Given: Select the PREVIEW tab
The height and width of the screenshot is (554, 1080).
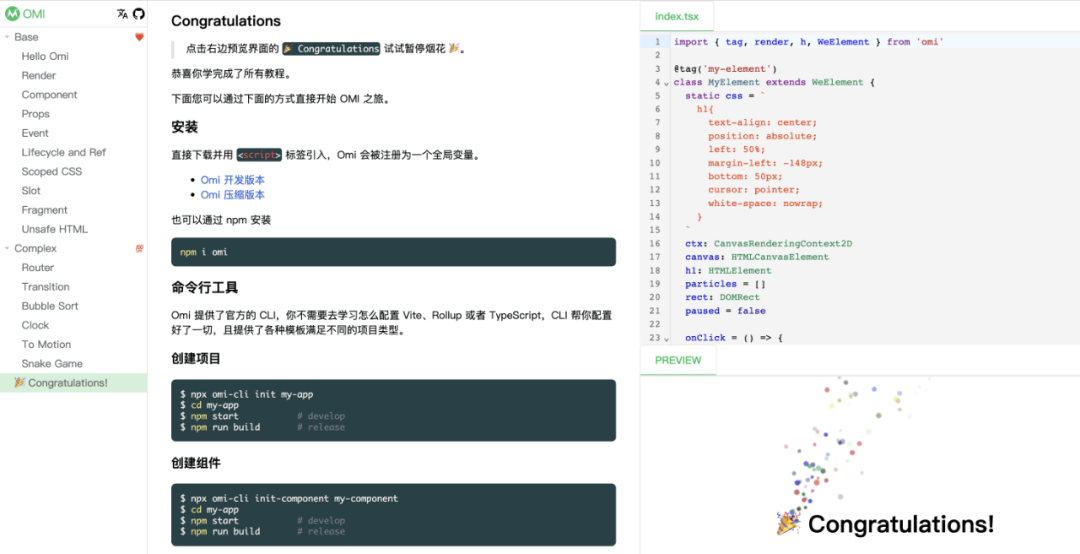Looking at the screenshot, I should tap(678, 360).
